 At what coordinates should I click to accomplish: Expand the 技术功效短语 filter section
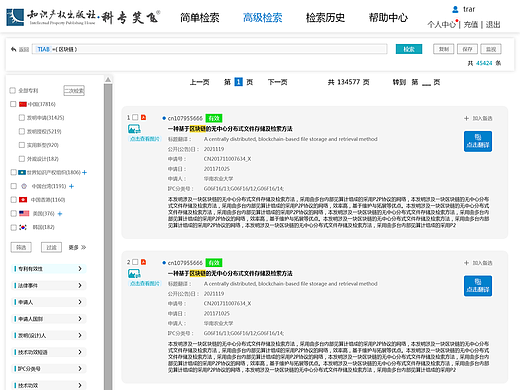tap(49, 352)
